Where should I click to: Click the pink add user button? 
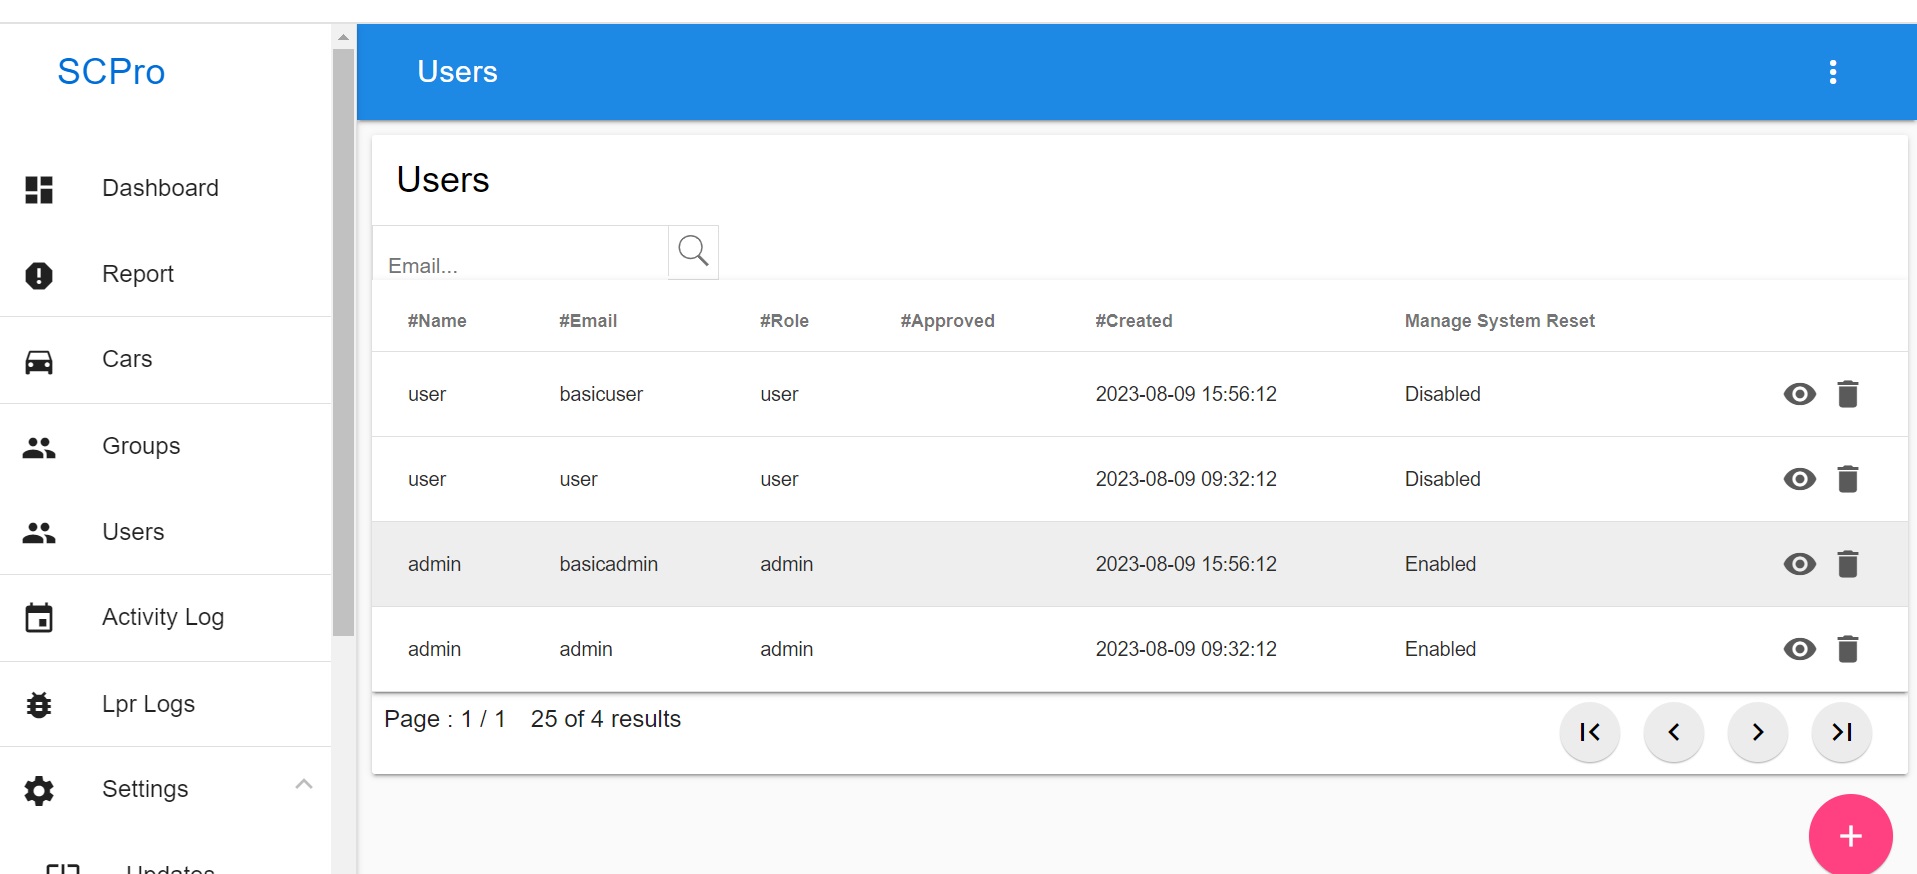coord(1851,836)
